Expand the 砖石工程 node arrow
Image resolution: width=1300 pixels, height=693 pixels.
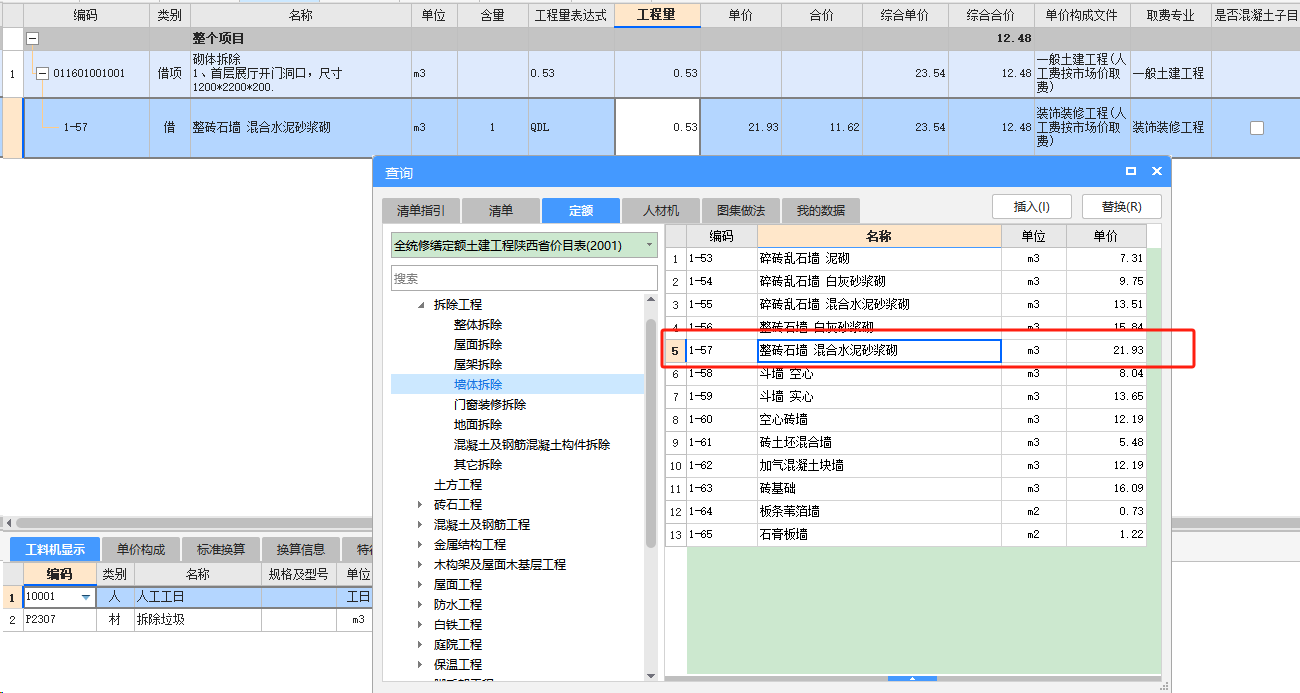point(421,505)
